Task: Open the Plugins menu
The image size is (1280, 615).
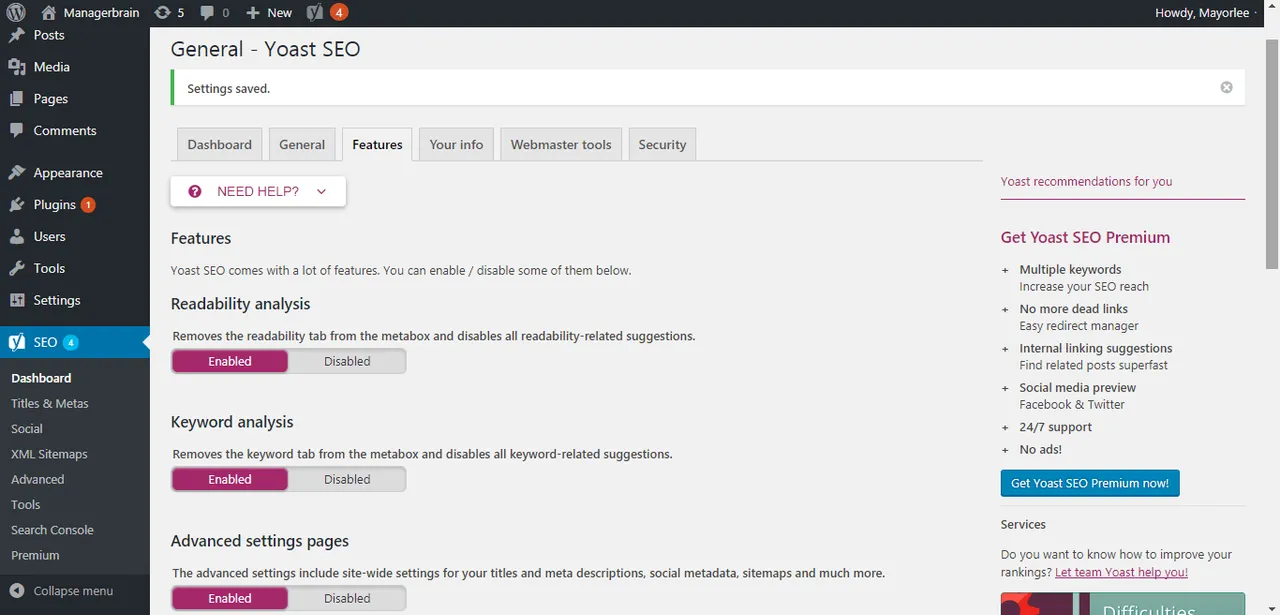Action: point(75,205)
